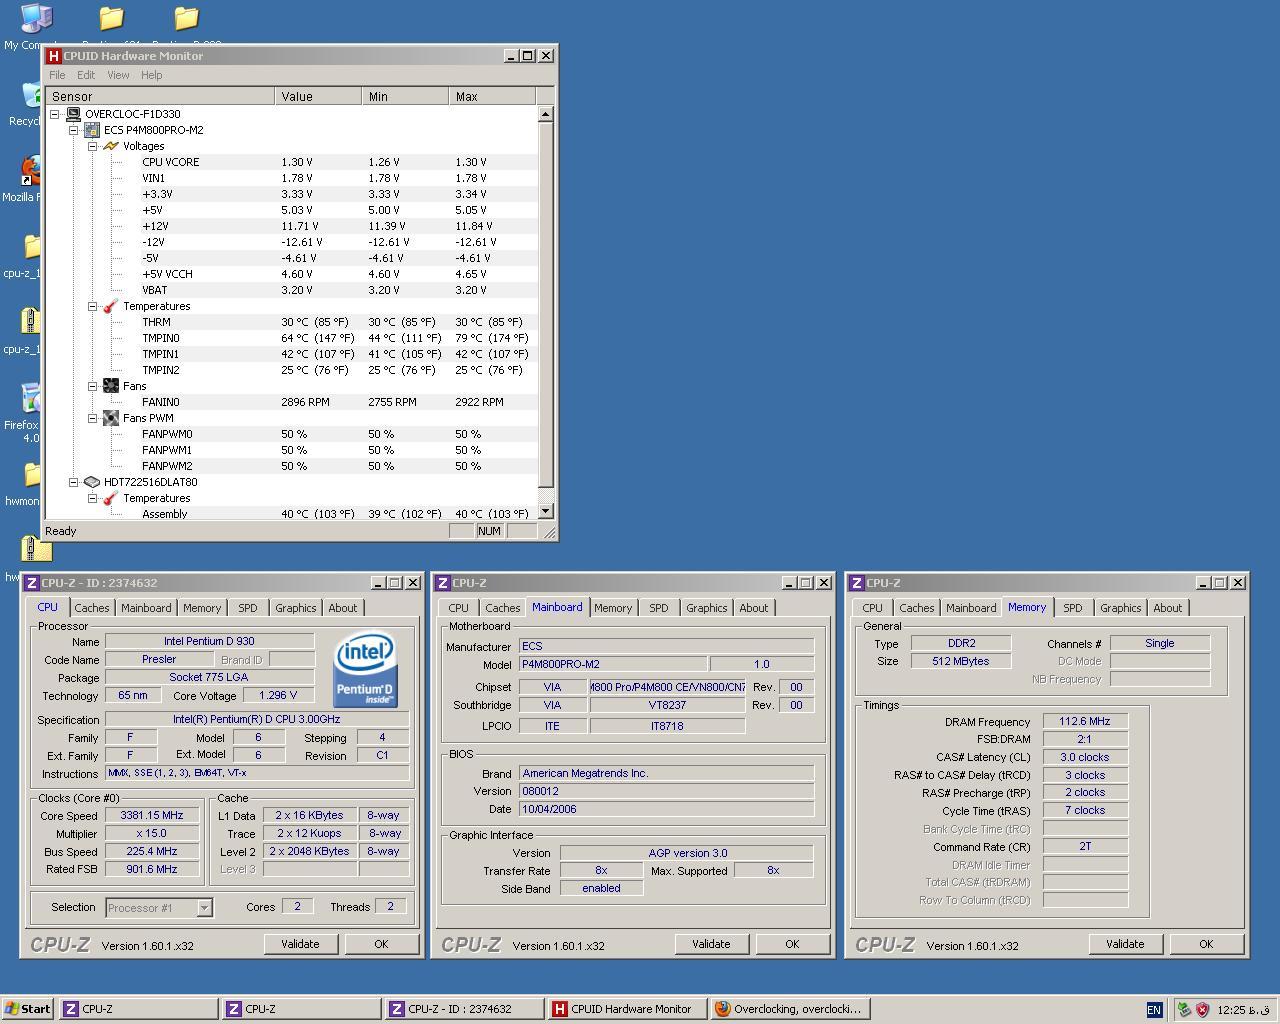This screenshot has width=1280, height=1024.
Task: Select the hwmon folder icon on the desktop
Action: click(x=32, y=474)
